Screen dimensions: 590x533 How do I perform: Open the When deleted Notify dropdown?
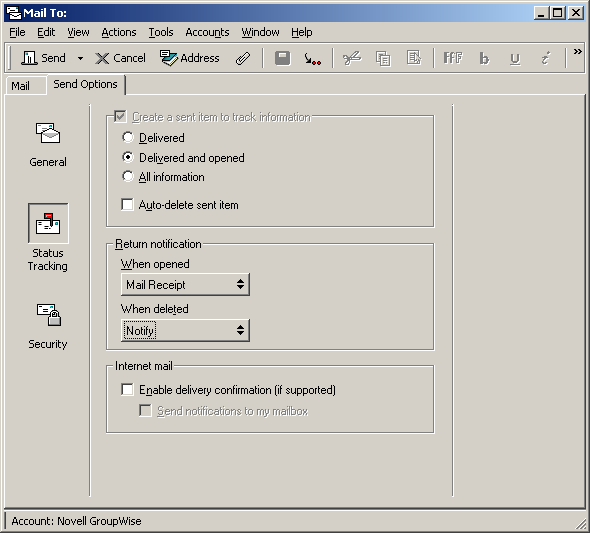[x=185, y=330]
